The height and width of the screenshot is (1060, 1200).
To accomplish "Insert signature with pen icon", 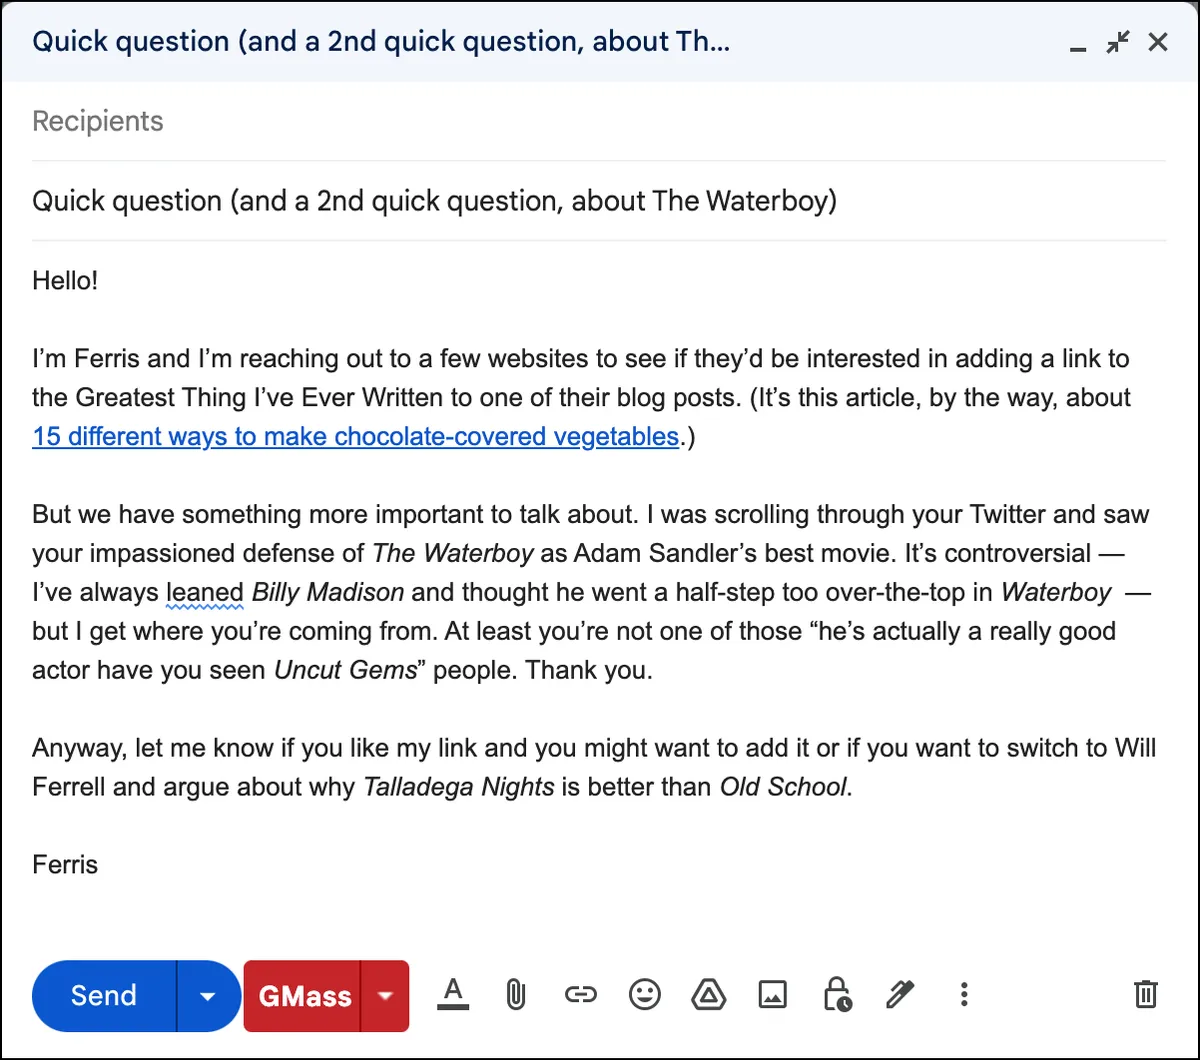I will (x=900, y=994).
